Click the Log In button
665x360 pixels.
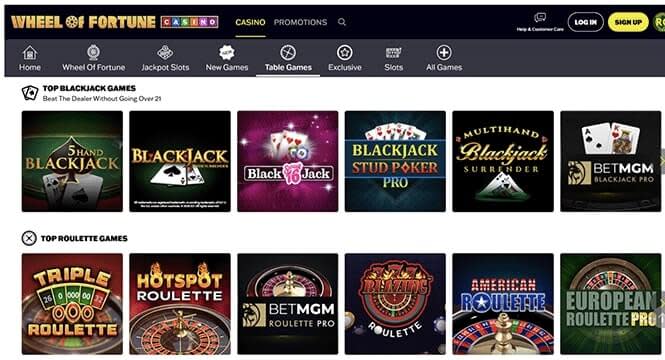coord(585,22)
